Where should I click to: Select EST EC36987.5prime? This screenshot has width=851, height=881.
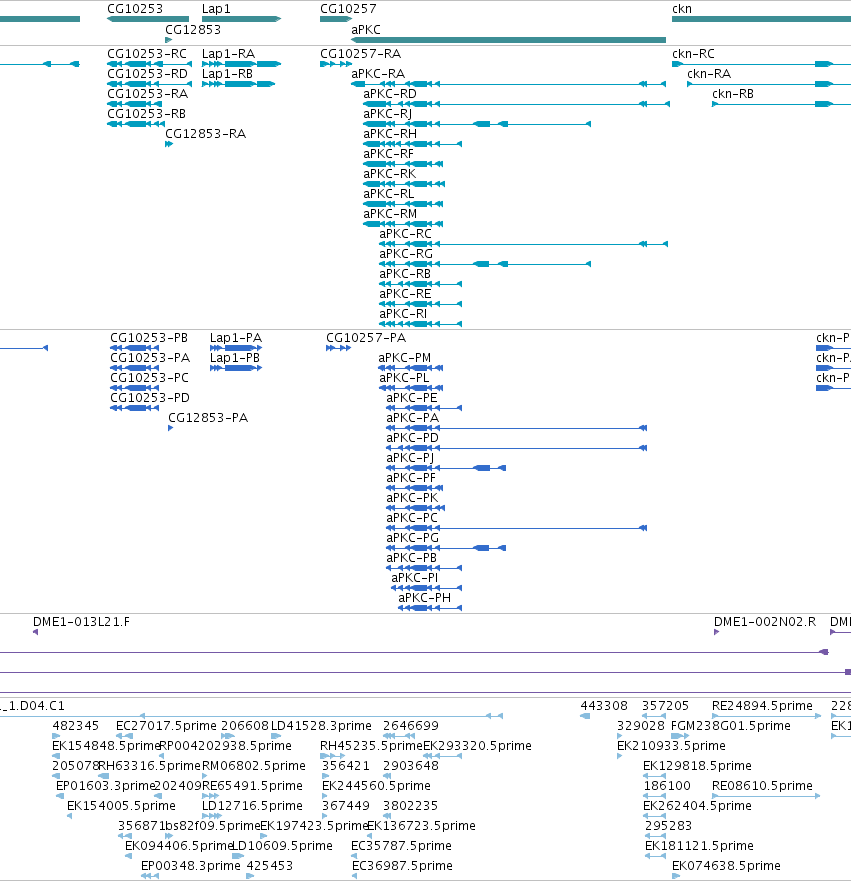tap(354, 876)
